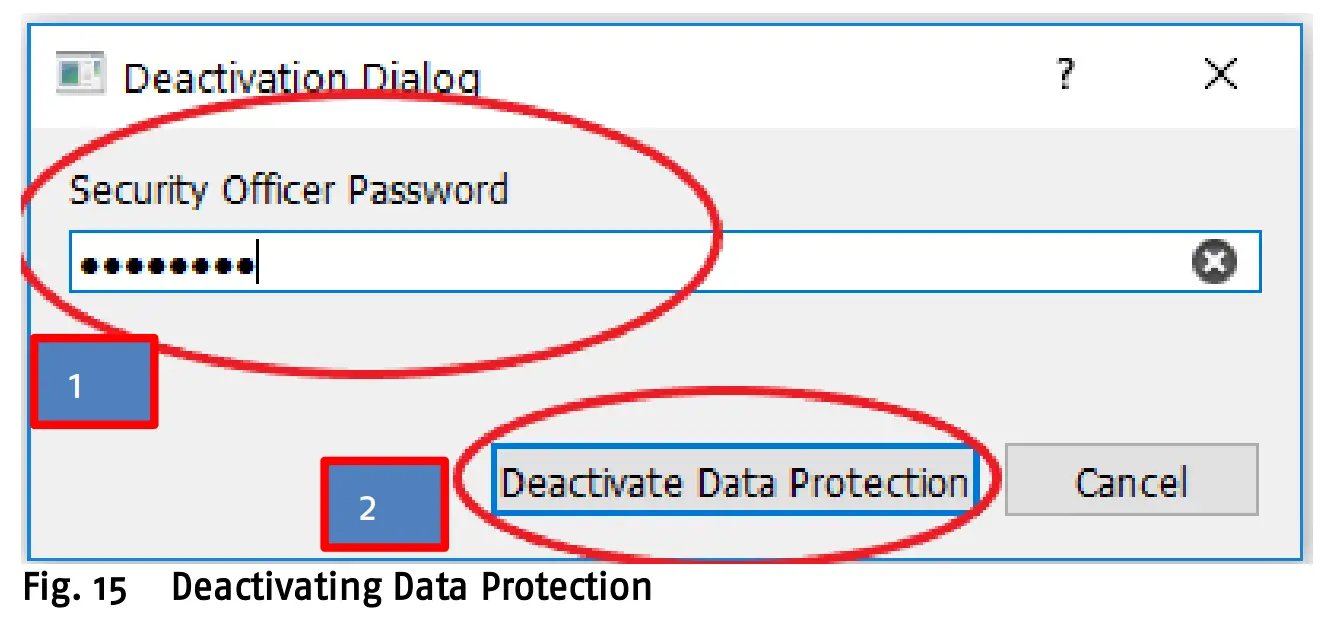1323x624 pixels.
Task: Confirm deactivation via Deactivate Data Protection
Action: [x=737, y=482]
